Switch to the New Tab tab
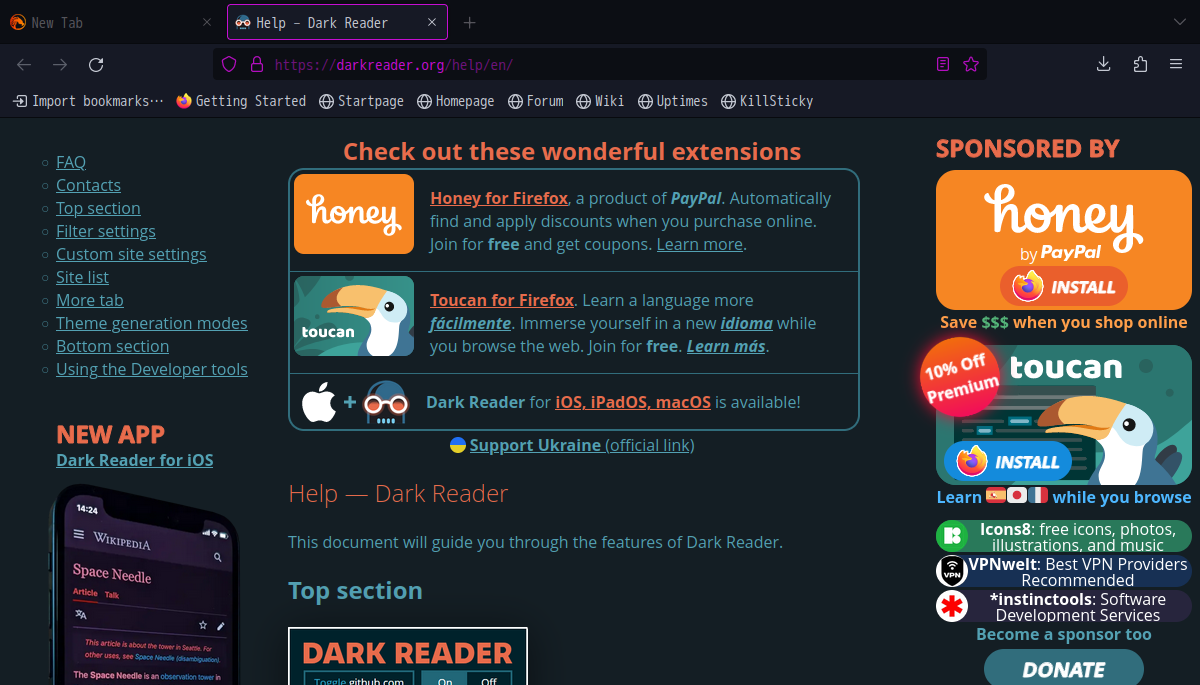This screenshot has width=1200, height=685. coord(112,22)
